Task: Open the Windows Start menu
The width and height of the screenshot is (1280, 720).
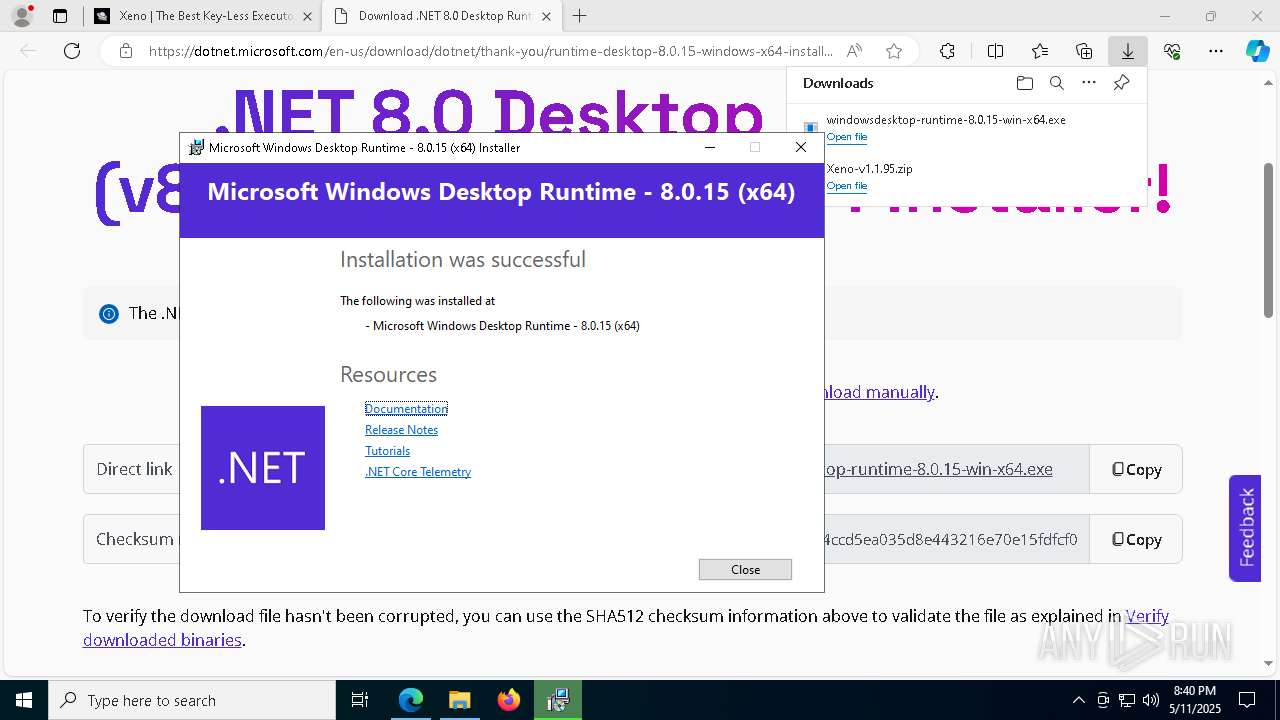Action: 23,700
